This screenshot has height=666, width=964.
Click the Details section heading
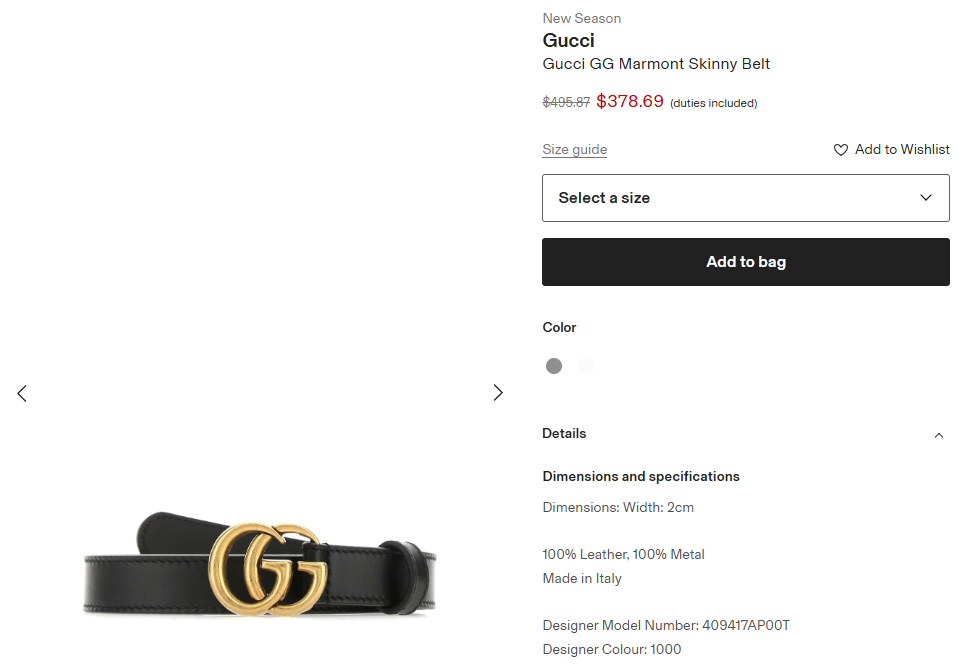click(564, 434)
